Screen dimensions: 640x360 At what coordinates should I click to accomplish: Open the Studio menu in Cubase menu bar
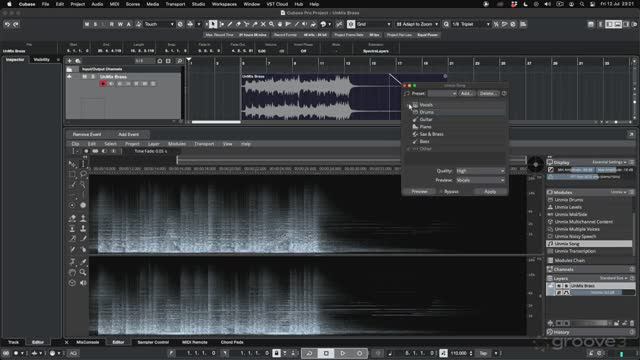[198, 4]
